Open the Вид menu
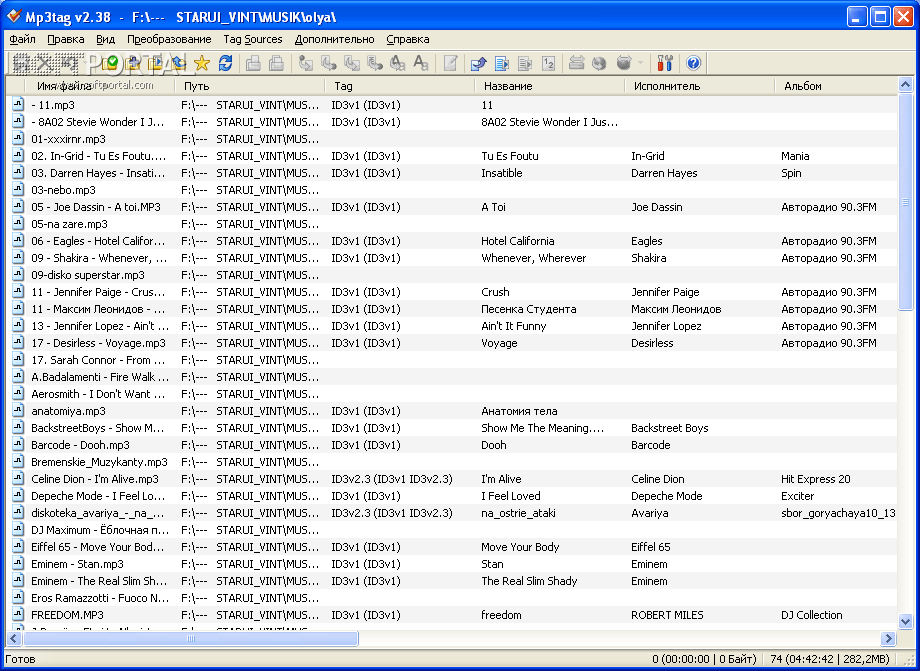Viewport: 920px width, 671px height. point(106,39)
